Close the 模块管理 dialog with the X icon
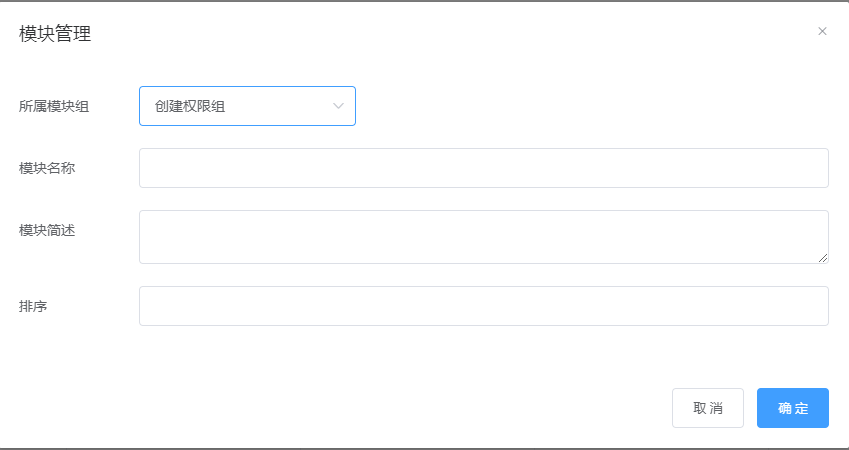This screenshot has width=849, height=450. (x=822, y=31)
